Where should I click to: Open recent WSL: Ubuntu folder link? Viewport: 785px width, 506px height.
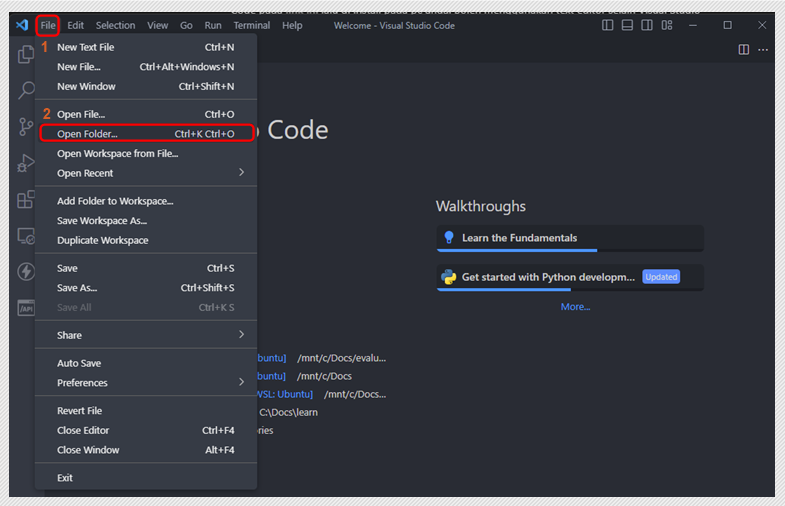[x=284, y=394]
